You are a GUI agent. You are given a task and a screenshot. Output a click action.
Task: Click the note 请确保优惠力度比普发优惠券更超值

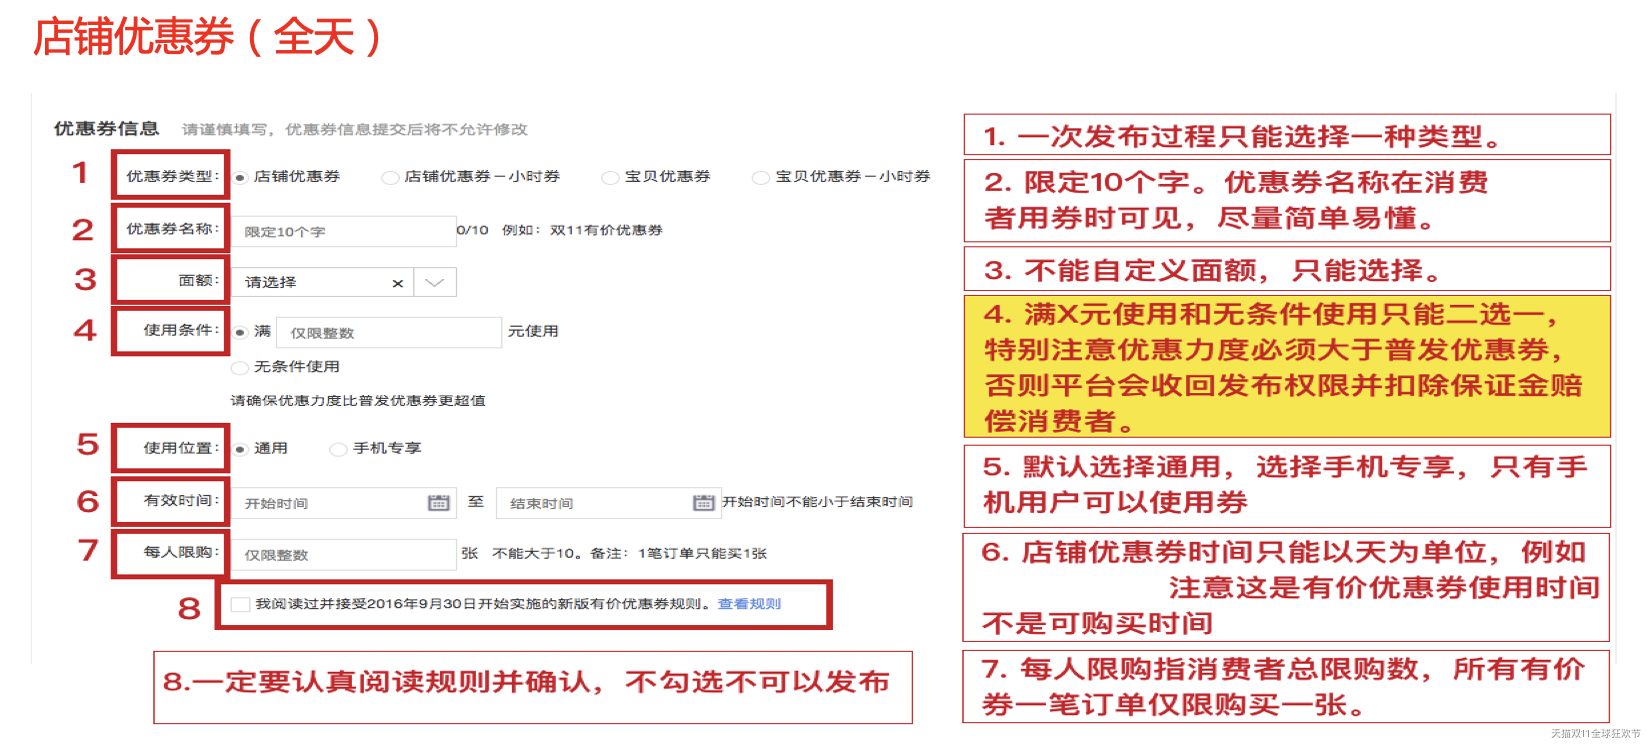(358, 400)
